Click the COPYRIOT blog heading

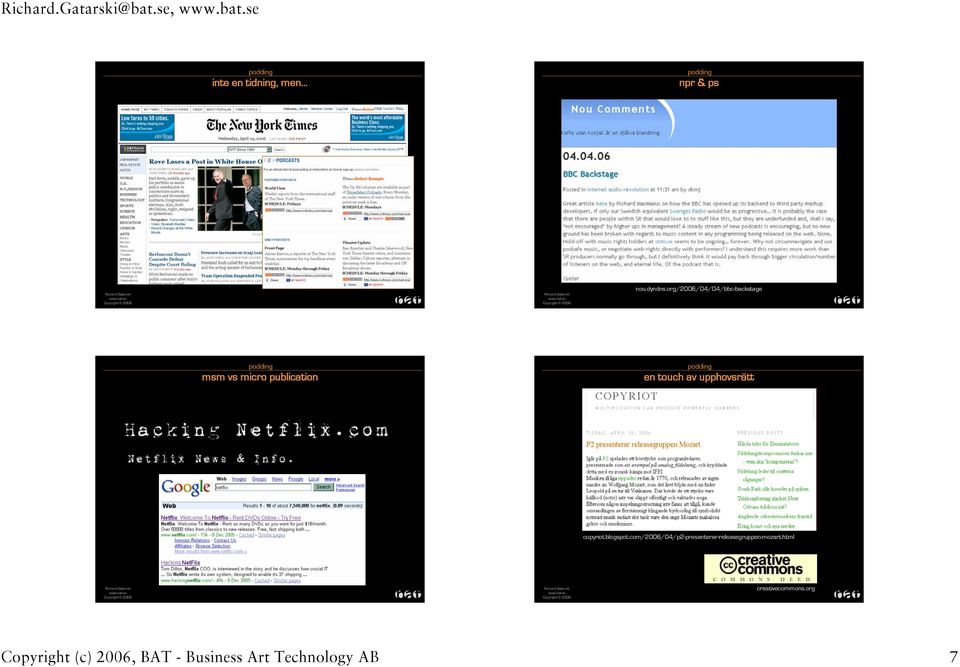click(626, 396)
